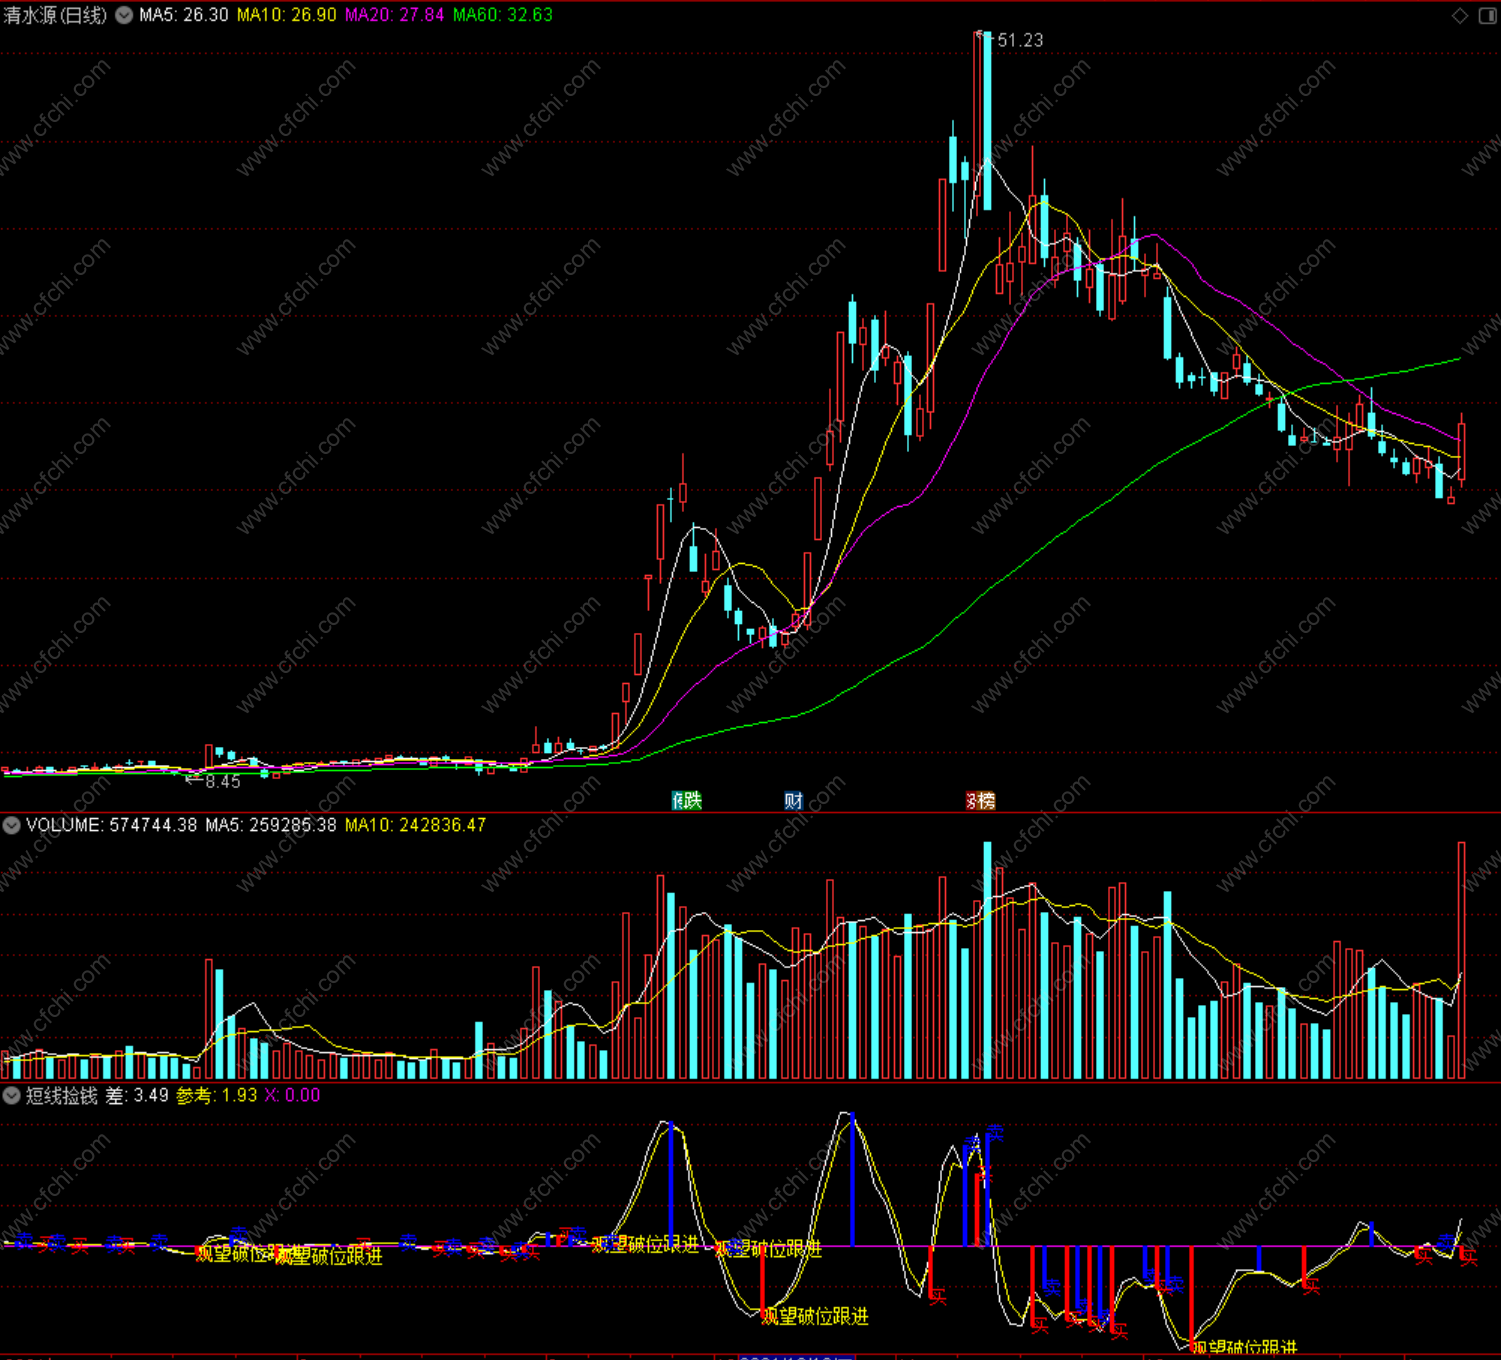Click the 8.45 low price label
The height and width of the screenshot is (1360, 1501).
[223, 782]
